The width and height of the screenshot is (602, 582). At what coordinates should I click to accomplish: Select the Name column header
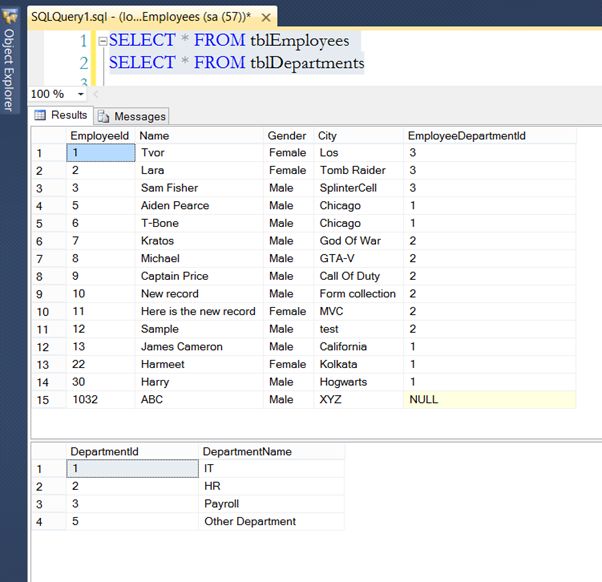(199, 136)
